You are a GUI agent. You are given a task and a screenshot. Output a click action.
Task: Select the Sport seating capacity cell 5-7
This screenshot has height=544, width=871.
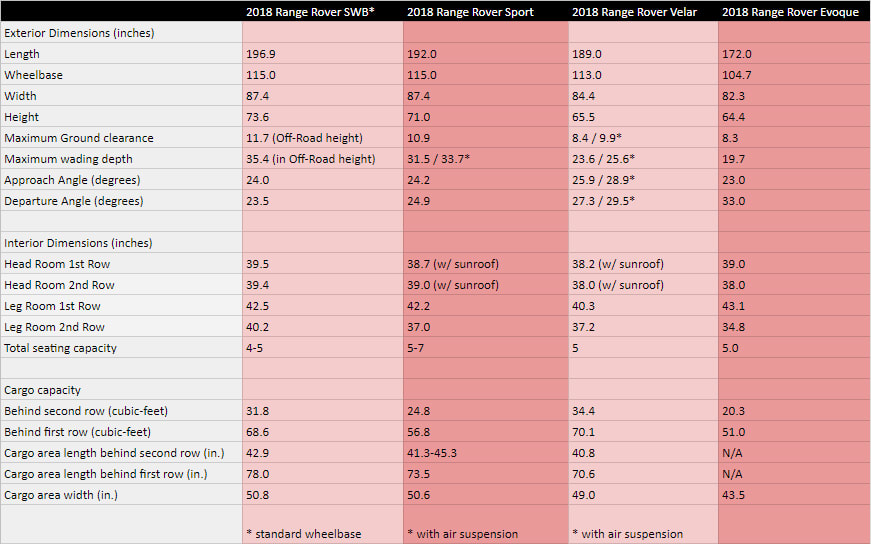pos(417,348)
